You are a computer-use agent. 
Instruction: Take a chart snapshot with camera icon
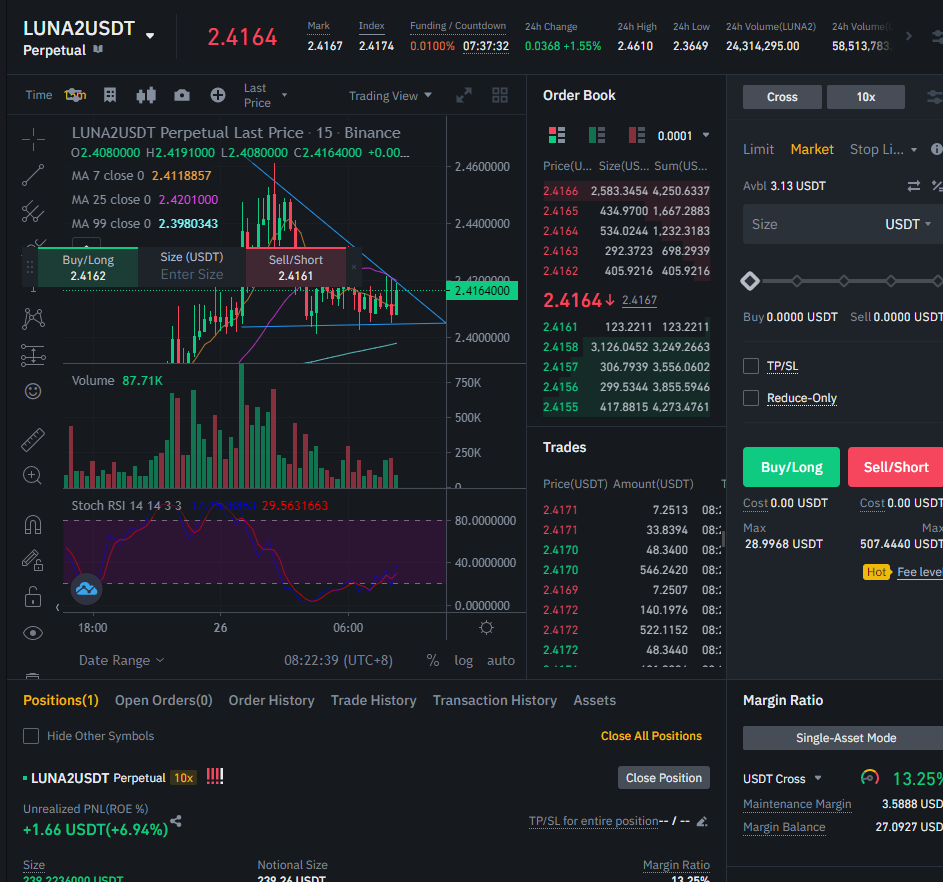(x=182, y=95)
